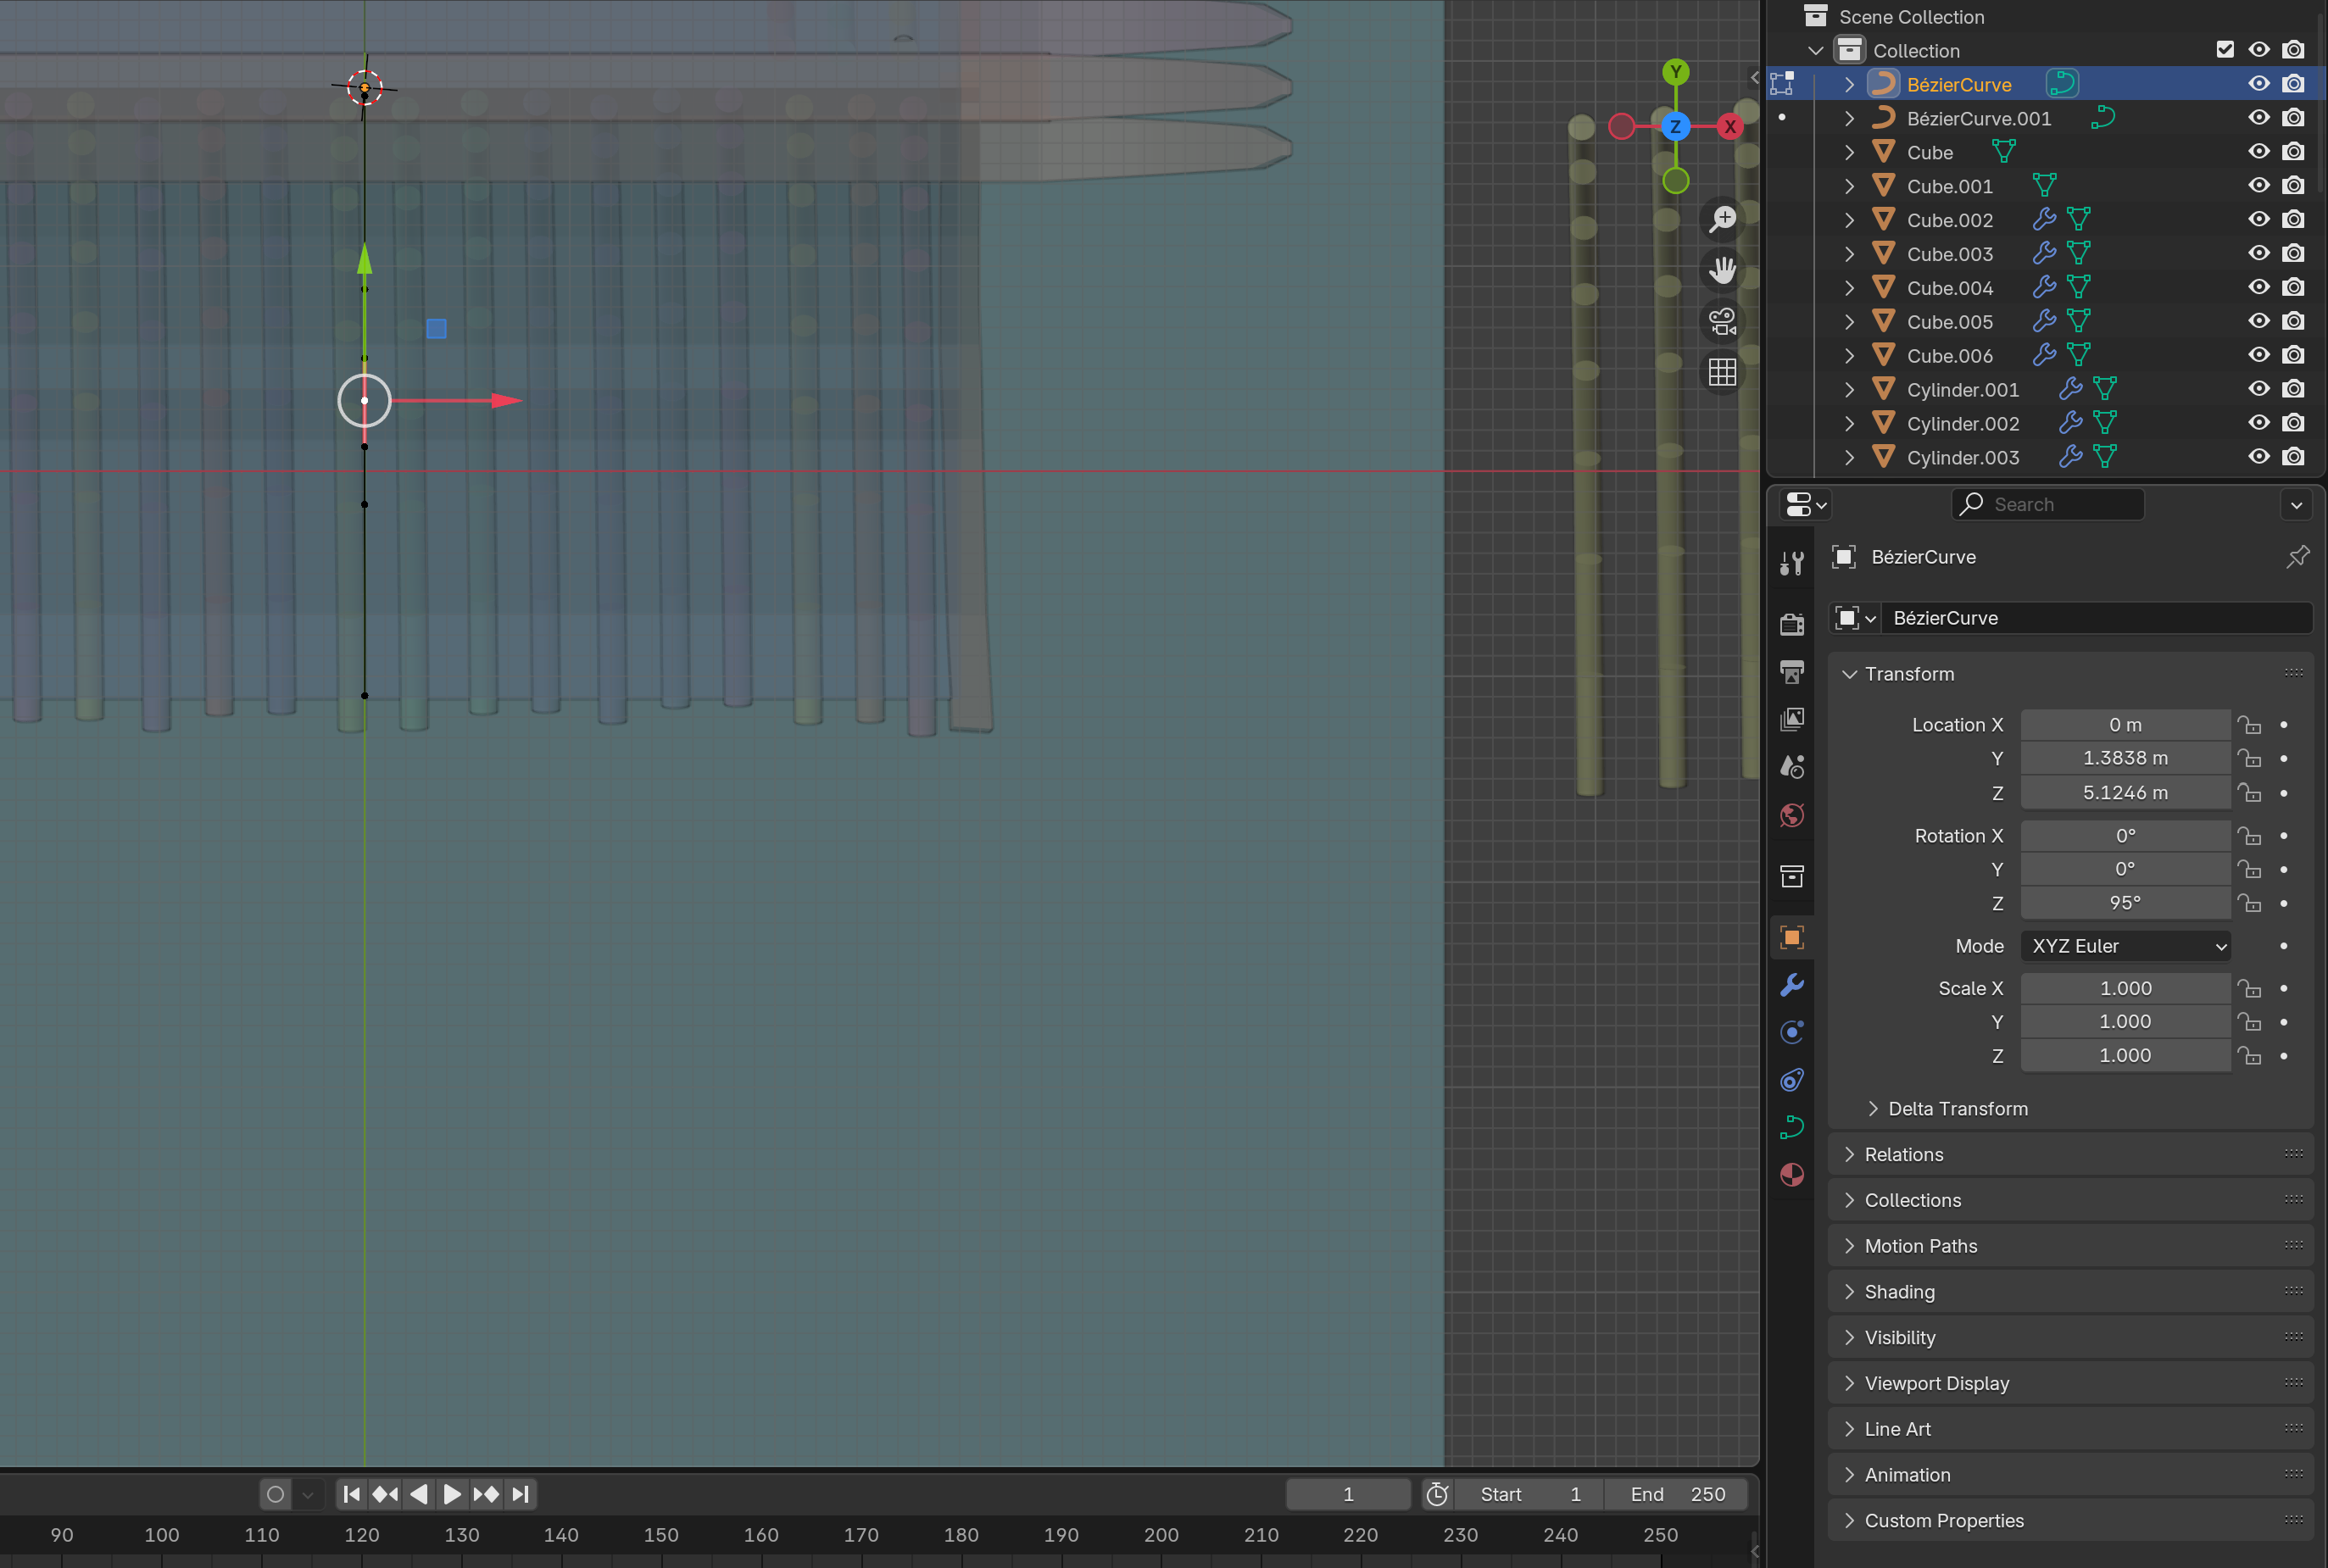Open the Object Constraints tab icon
The width and height of the screenshot is (2328, 1568).
pyautogui.click(x=1792, y=1080)
